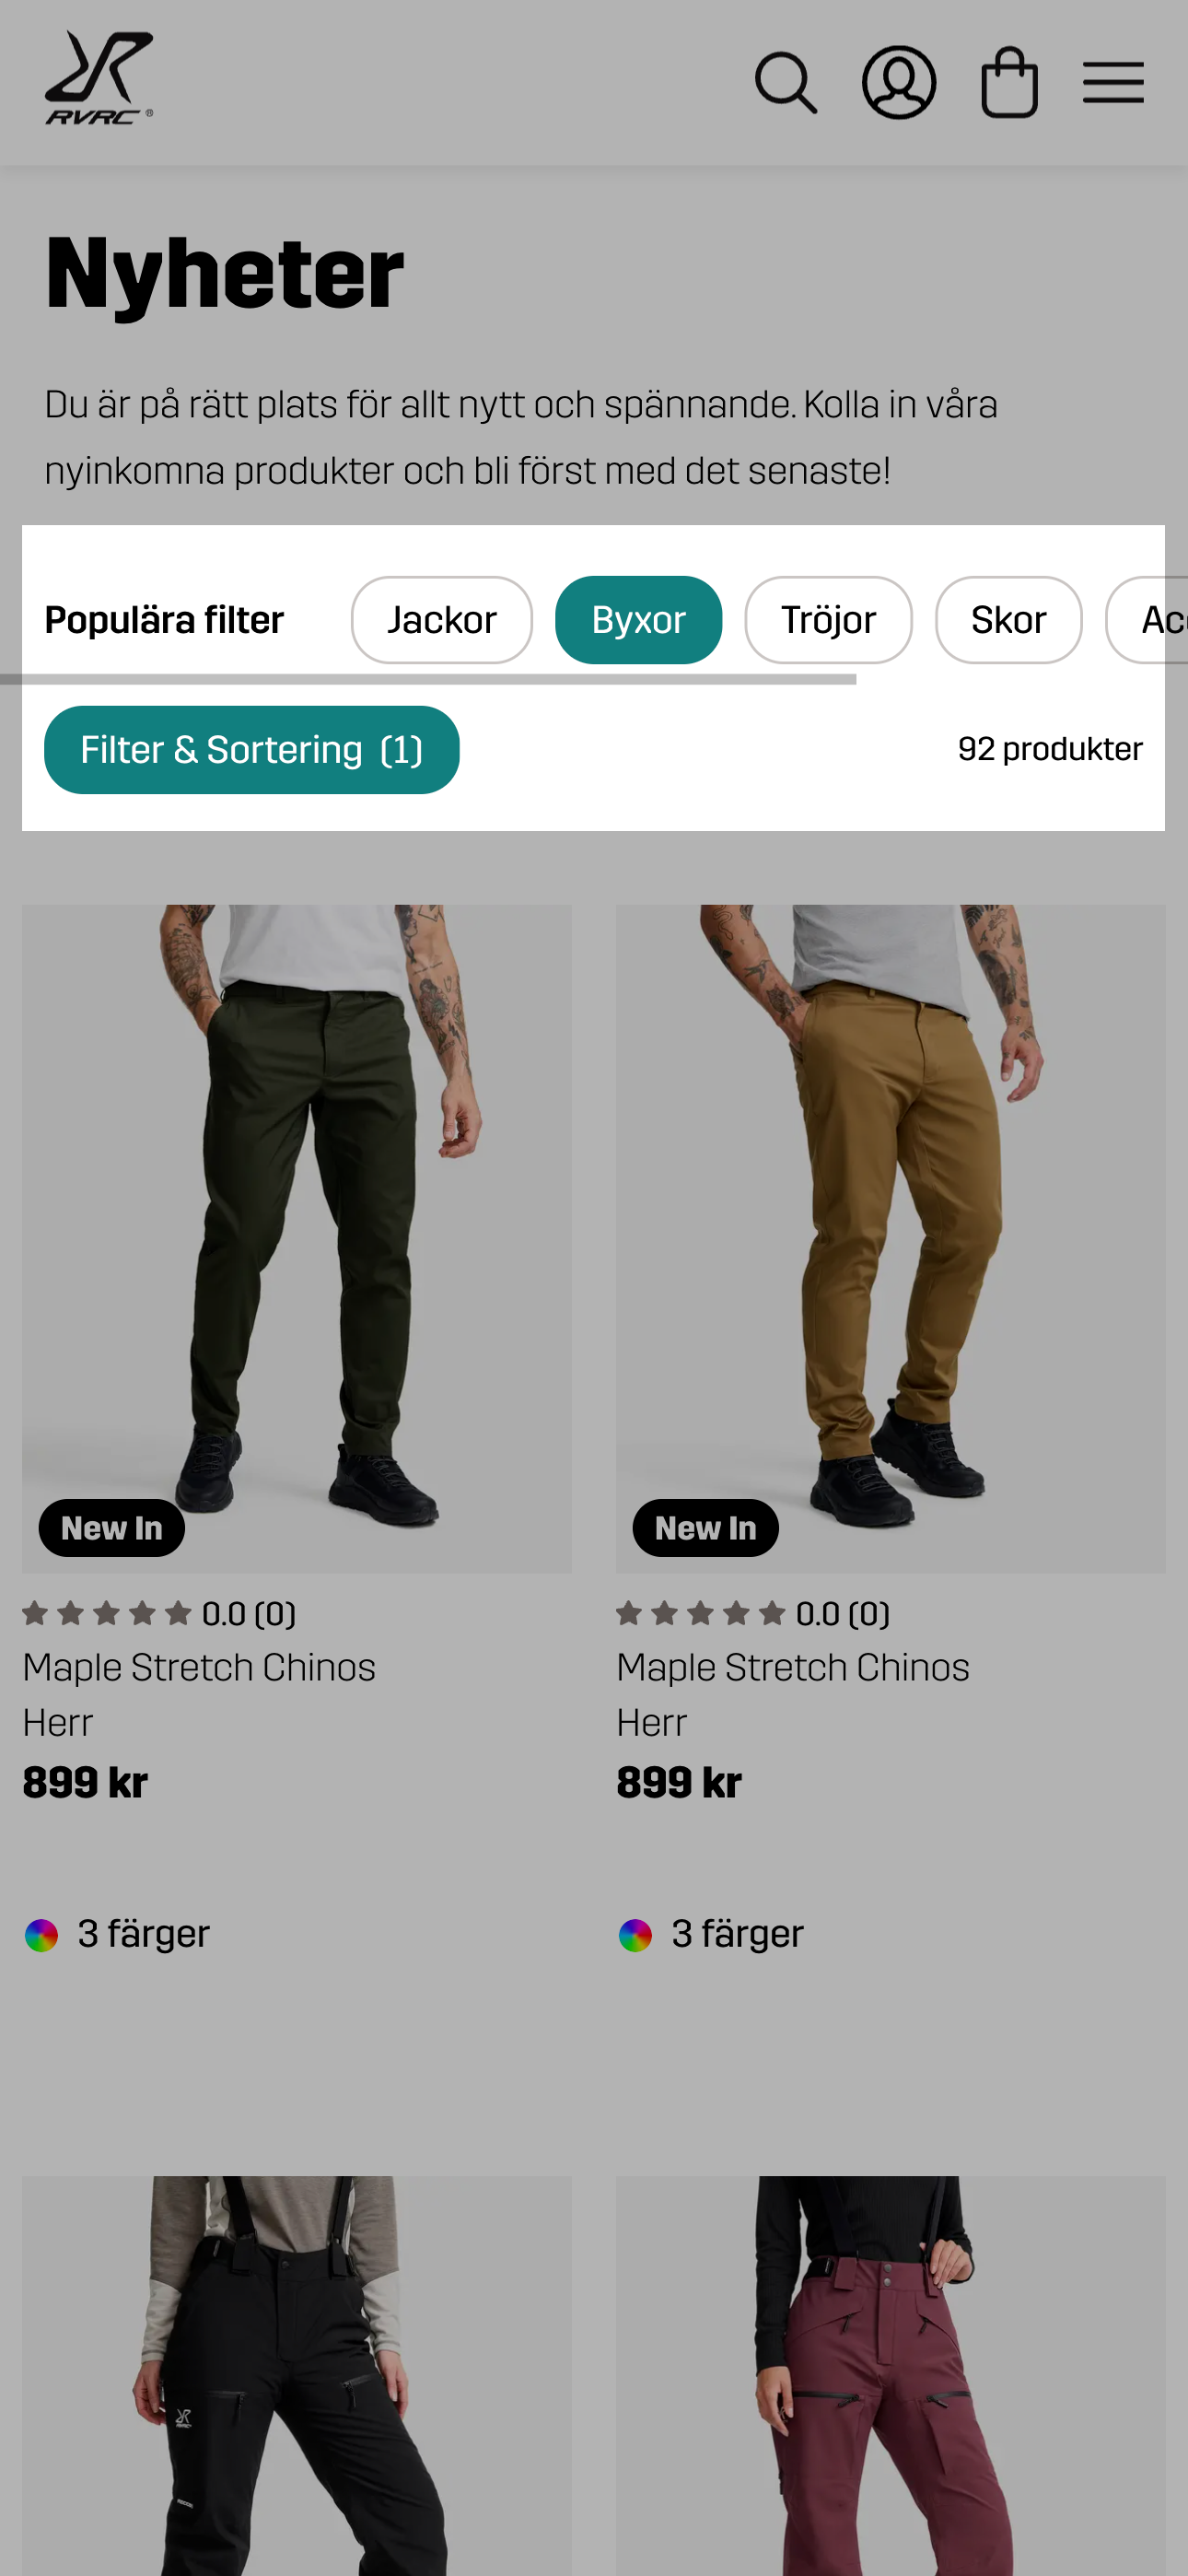The width and height of the screenshot is (1188, 2576).
Task: Click the filter chips horizontal scrollbar
Action: click(430, 680)
